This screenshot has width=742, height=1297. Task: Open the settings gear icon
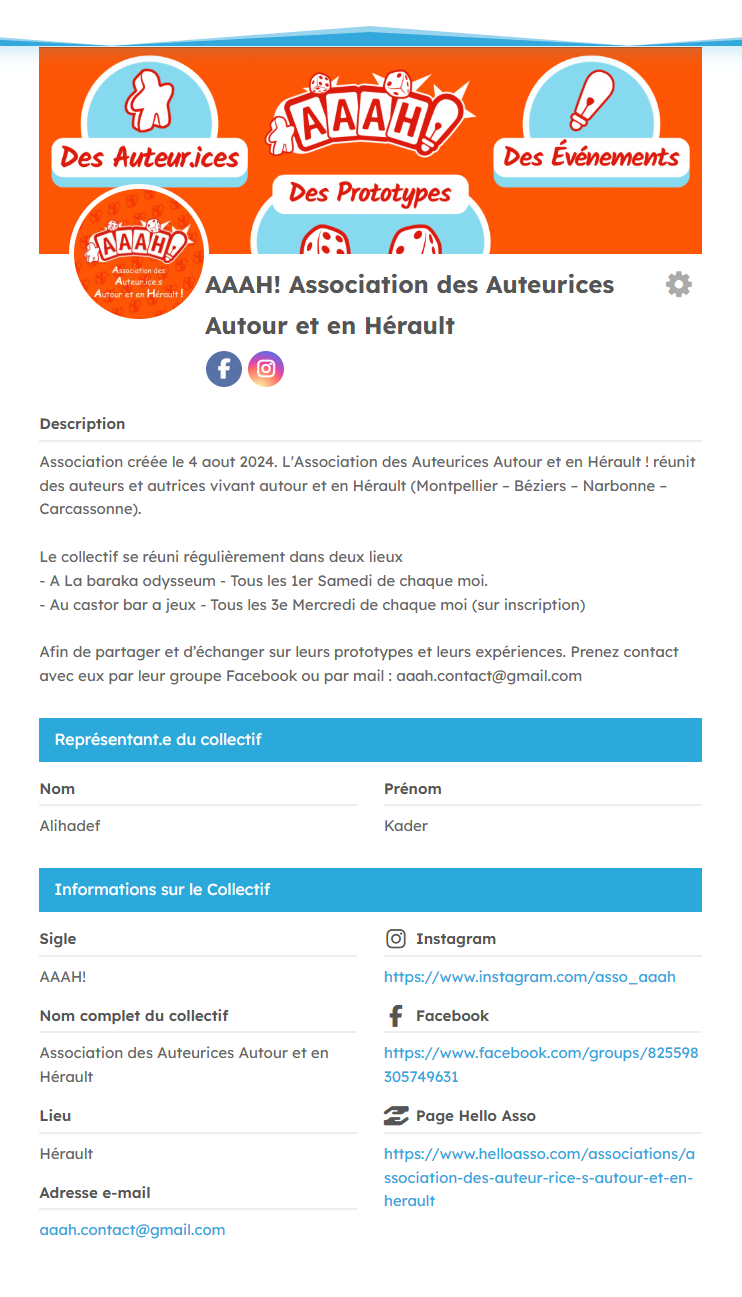point(679,285)
